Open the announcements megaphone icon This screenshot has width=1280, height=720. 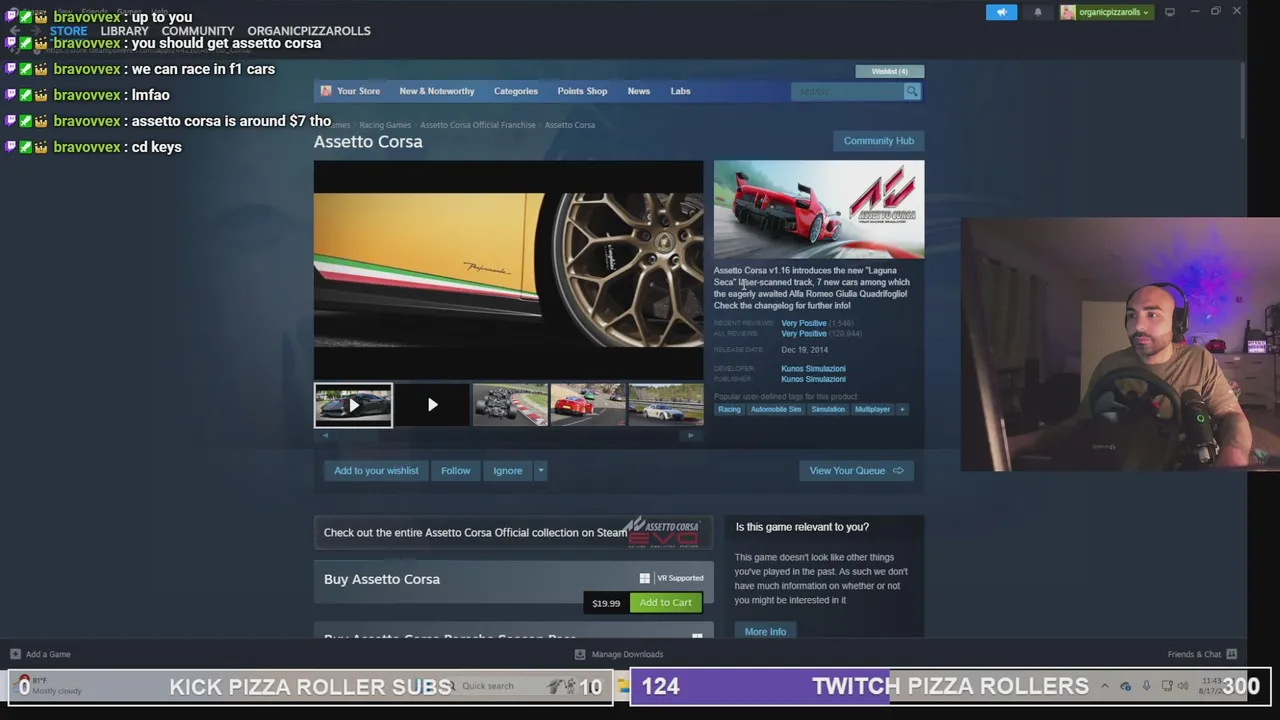(x=1001, y=12)
